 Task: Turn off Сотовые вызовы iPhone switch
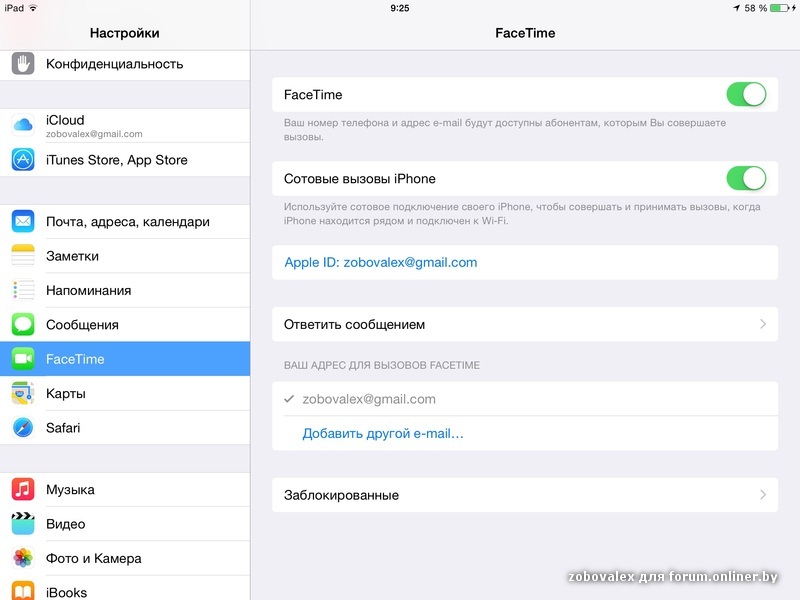click(745, 179)
